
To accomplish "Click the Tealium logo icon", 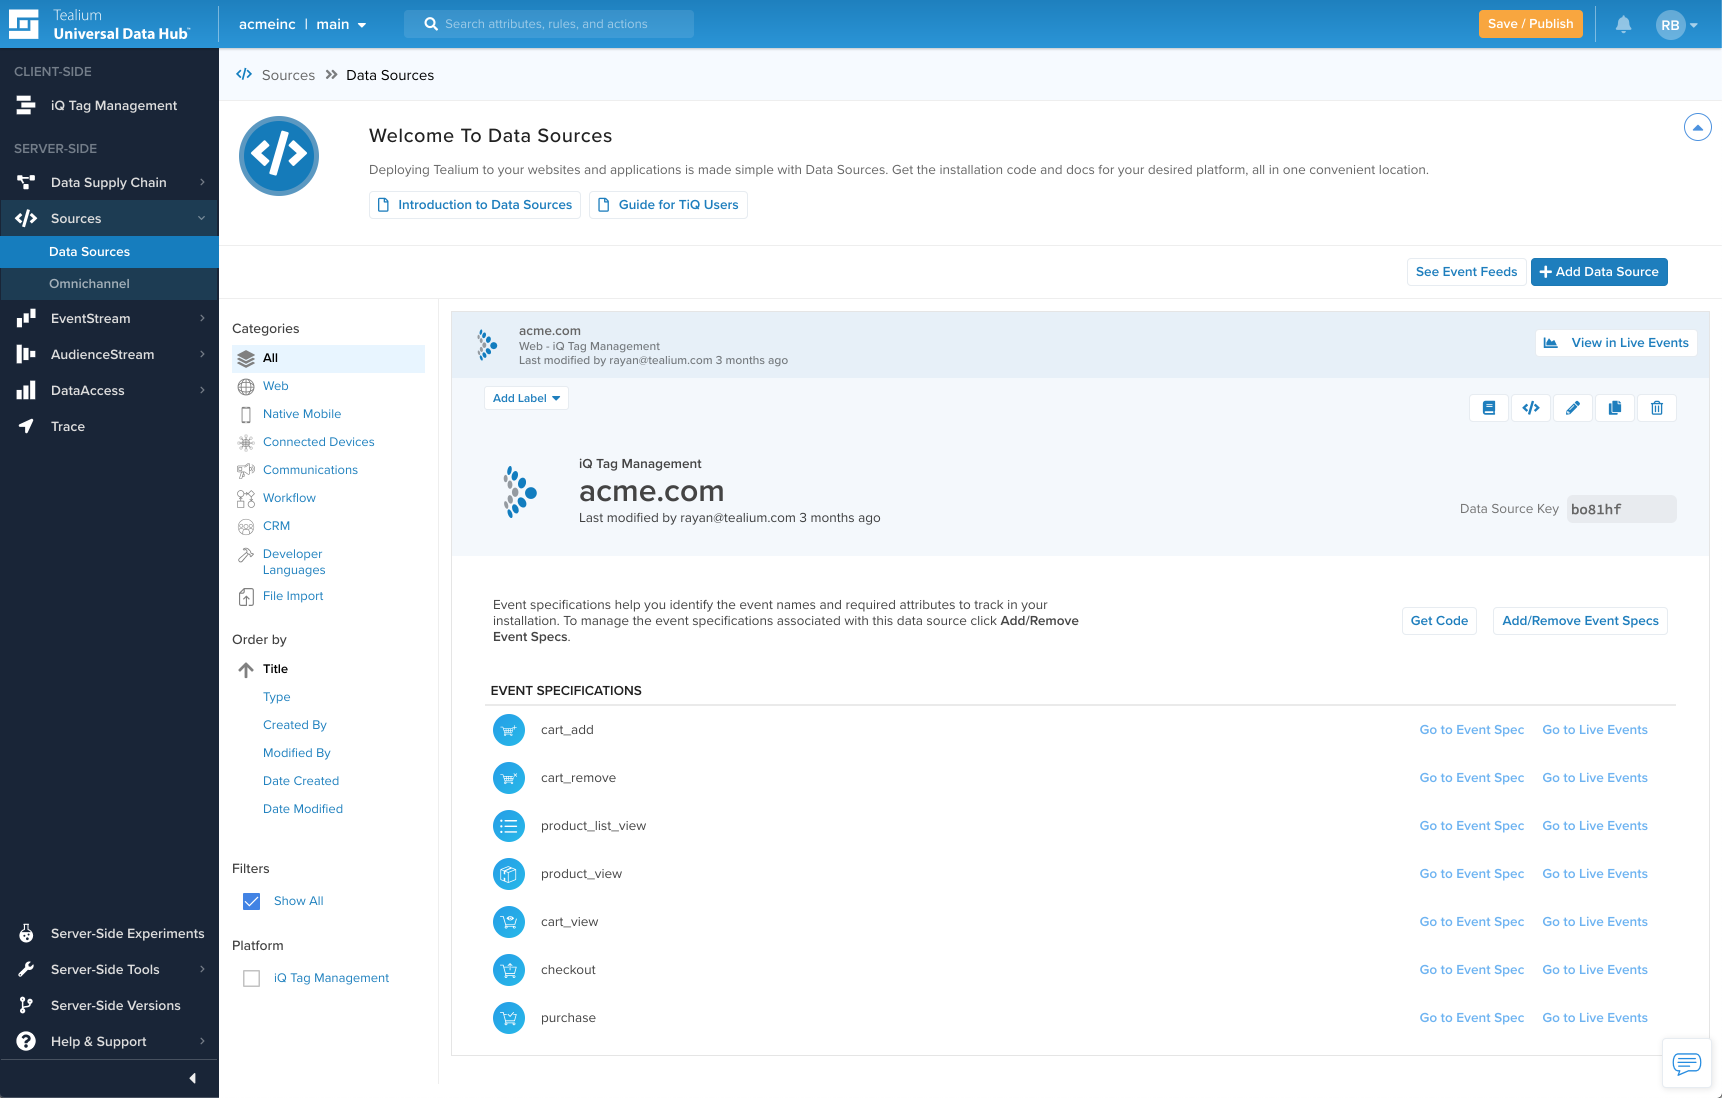I will [23, 24].
